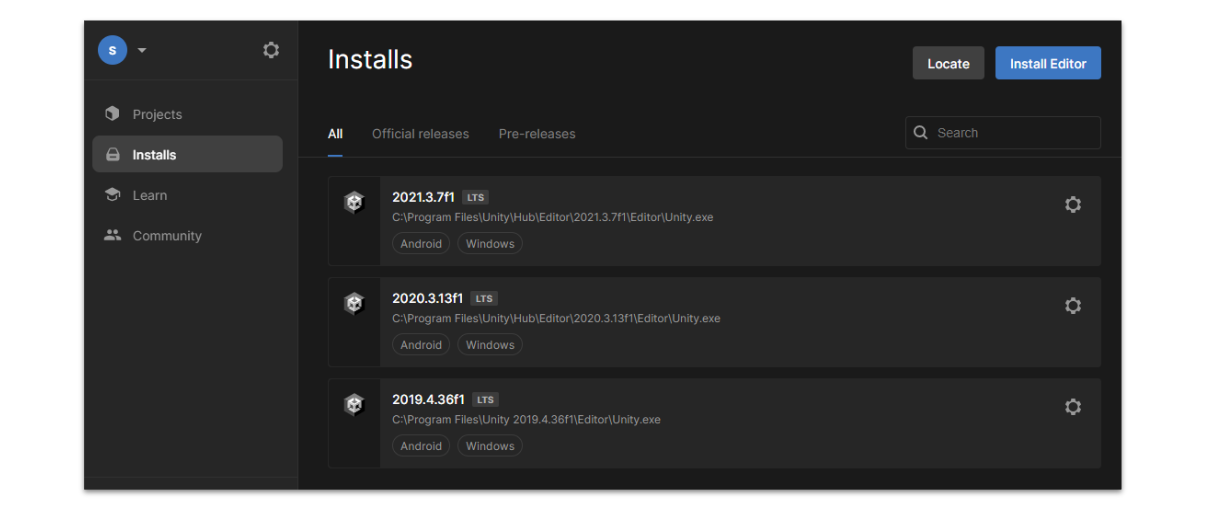
Task: Click Android tag under 2021.3.7f1
Action: [421, 244]
